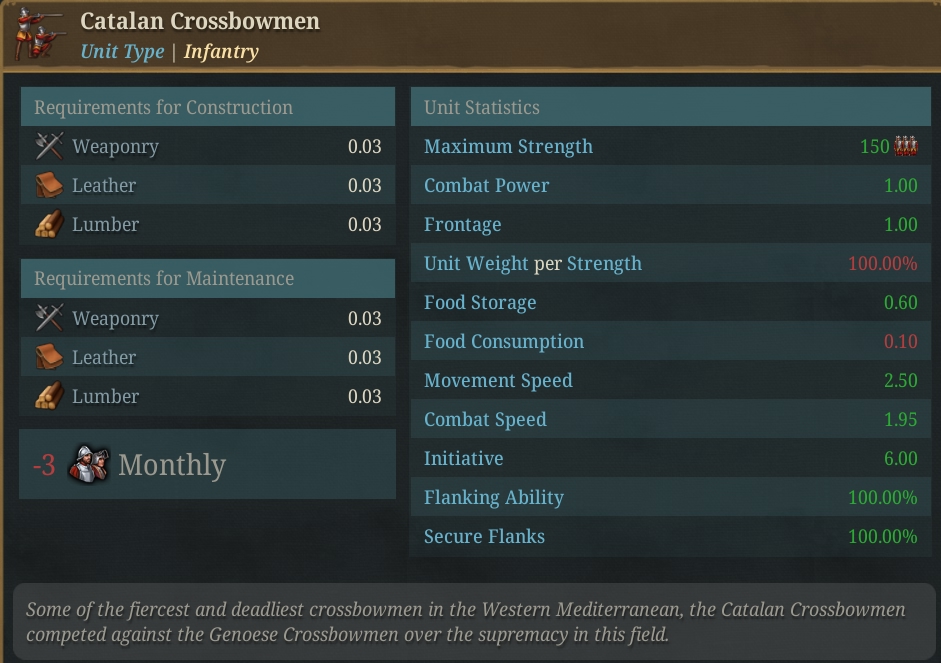Click the Catalan Crossbowmen unit portrait icon
The height and width of the screenshot is (663, 941).
38,34
